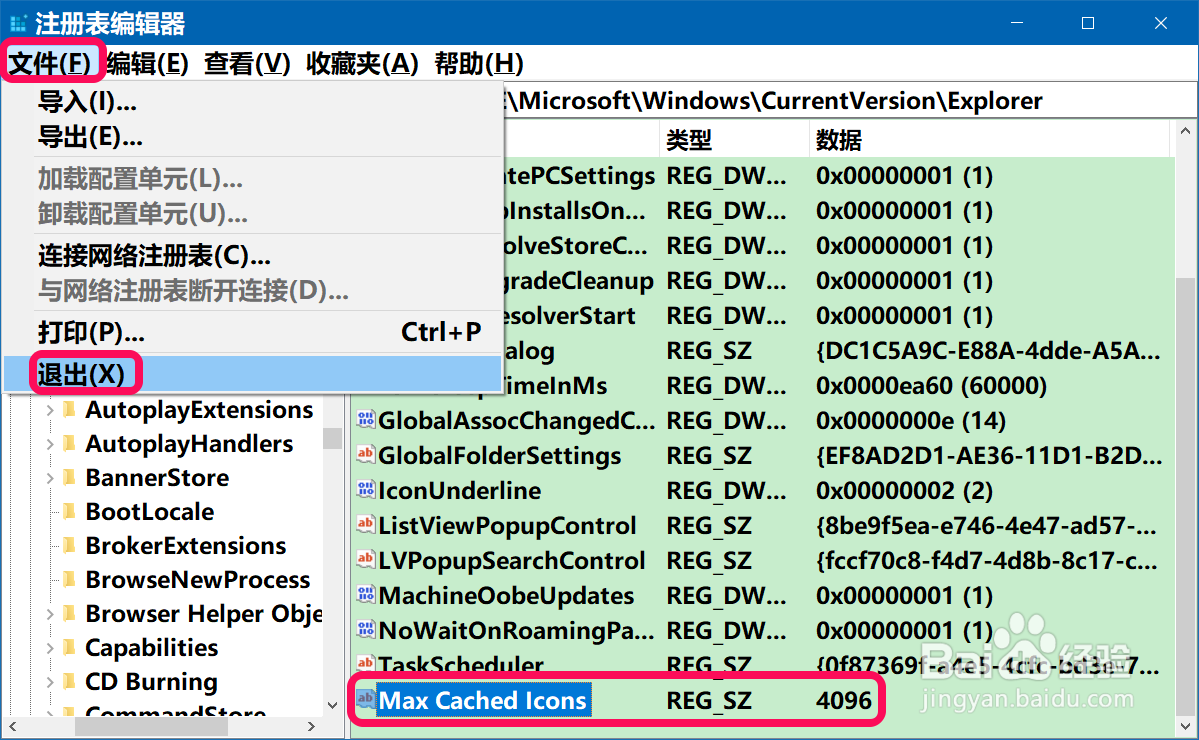Expand the Capabilities key
1199x740 pixels.
[50, 648]
